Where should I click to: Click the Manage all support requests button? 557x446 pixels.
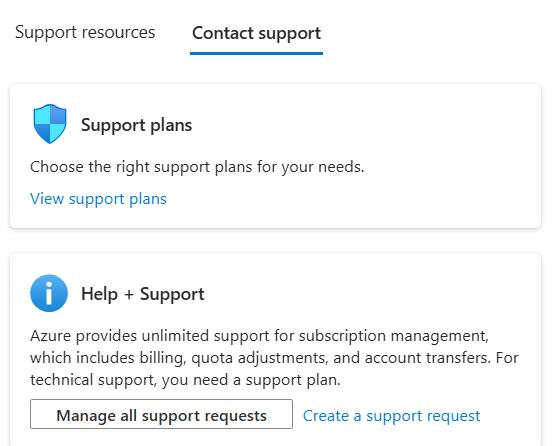point(161,414)
